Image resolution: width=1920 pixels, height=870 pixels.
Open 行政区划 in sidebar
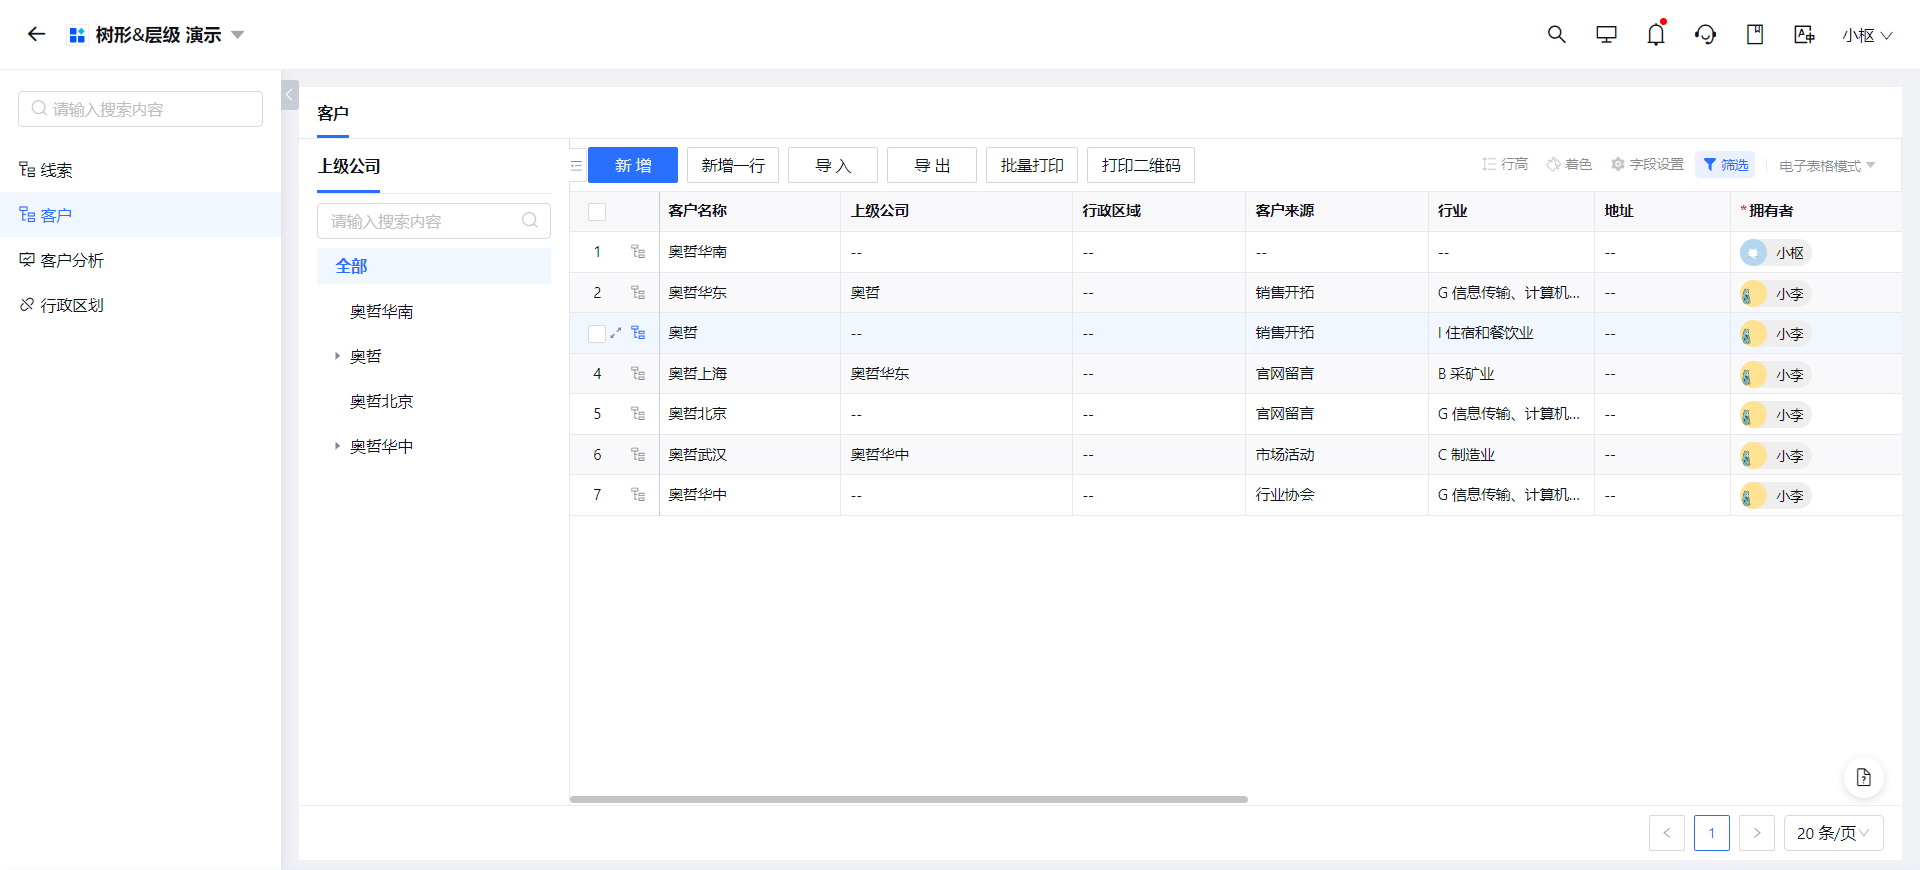click(140, 305)
